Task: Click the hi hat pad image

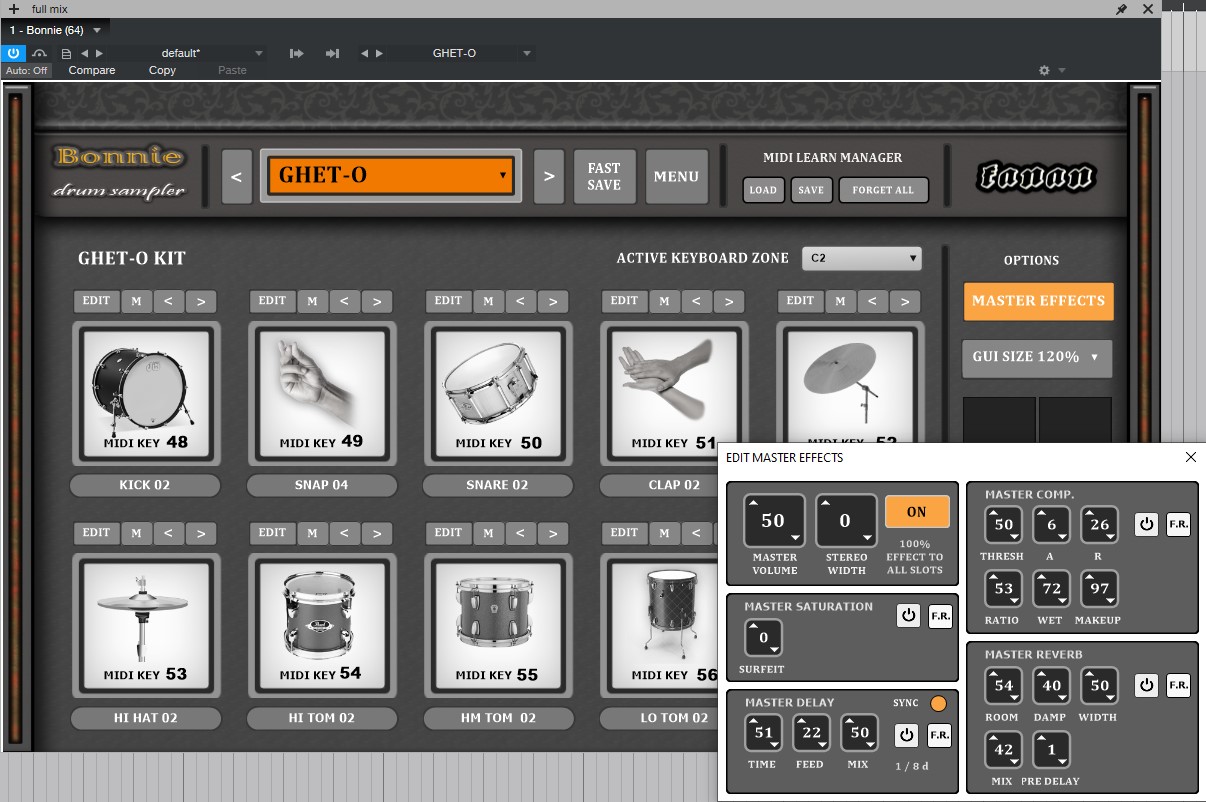Action: [145, 615]
